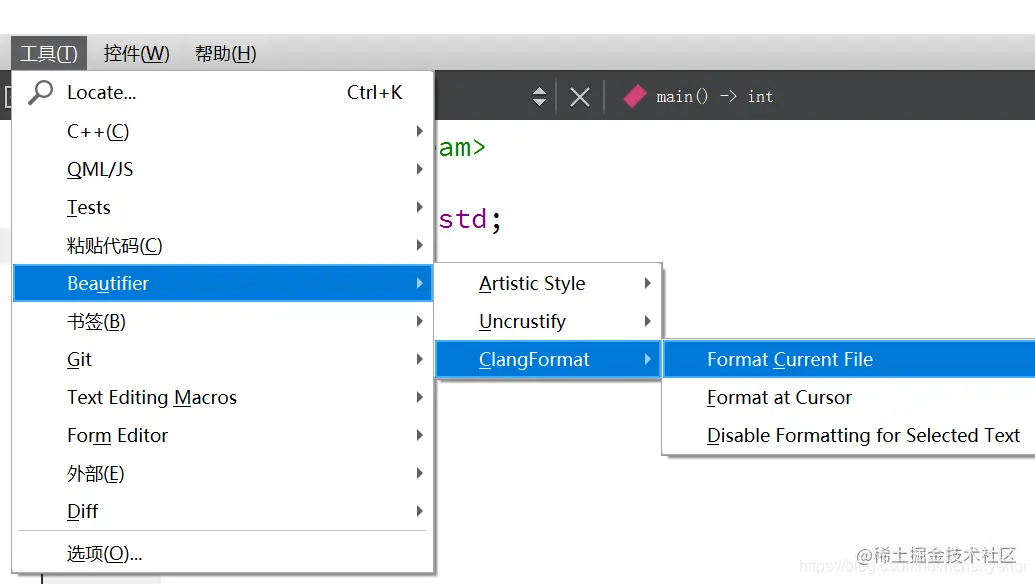Expand the arrow next to Diff

click(419, 511)
